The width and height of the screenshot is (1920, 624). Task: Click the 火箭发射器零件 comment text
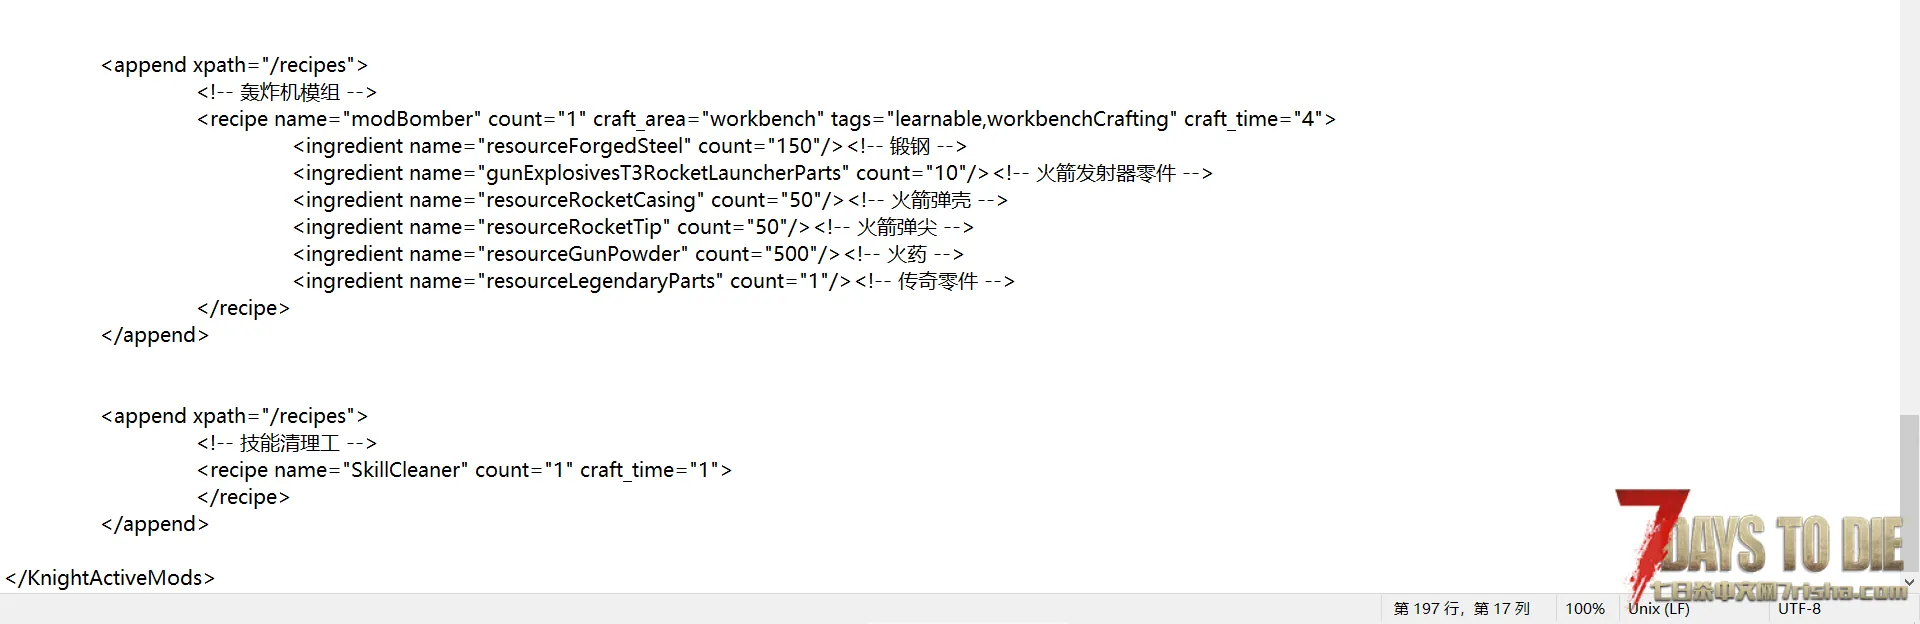[x=1105, y=173]
